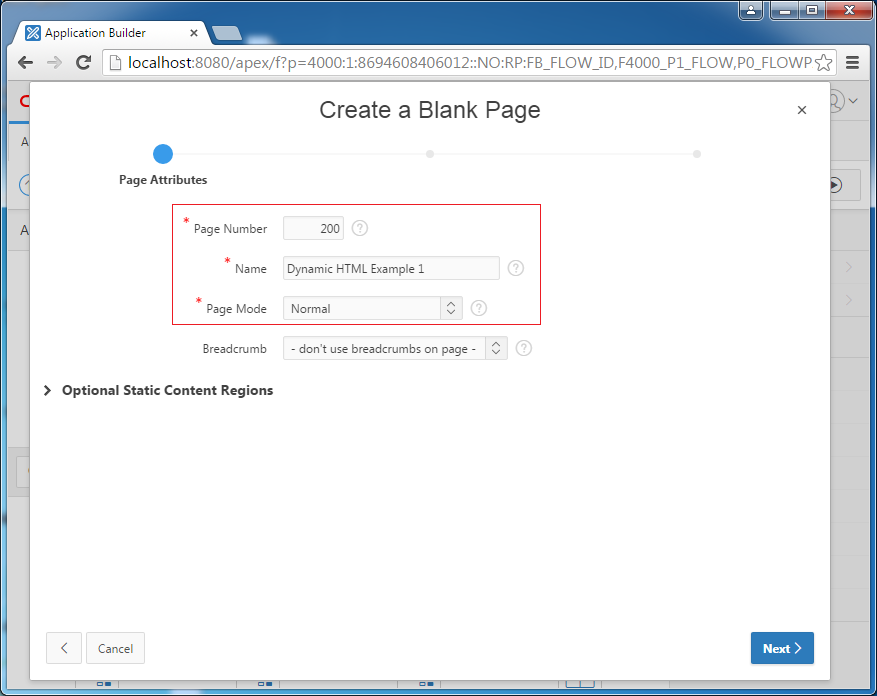Click the Page Attributes step label
The width and height of the screenshot is (877, 696).
point(163,180)
